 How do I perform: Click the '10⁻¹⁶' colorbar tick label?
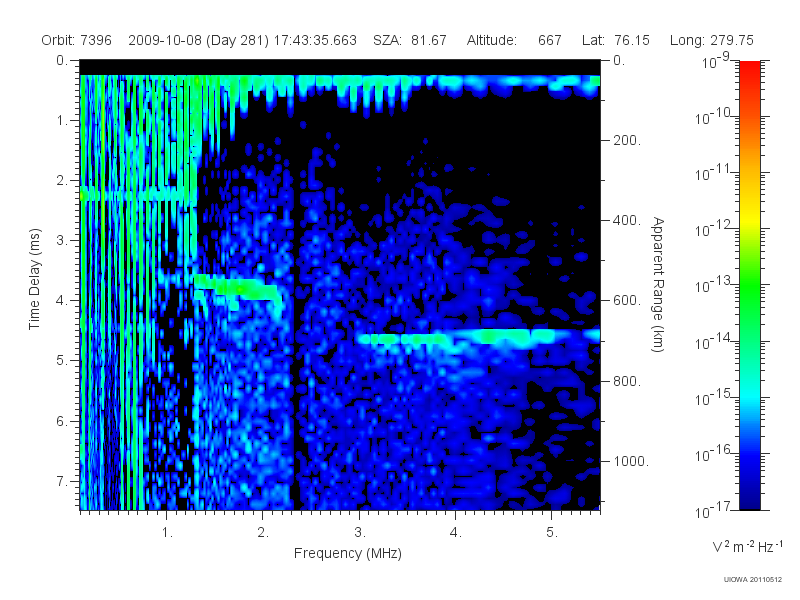click(715, 453)
